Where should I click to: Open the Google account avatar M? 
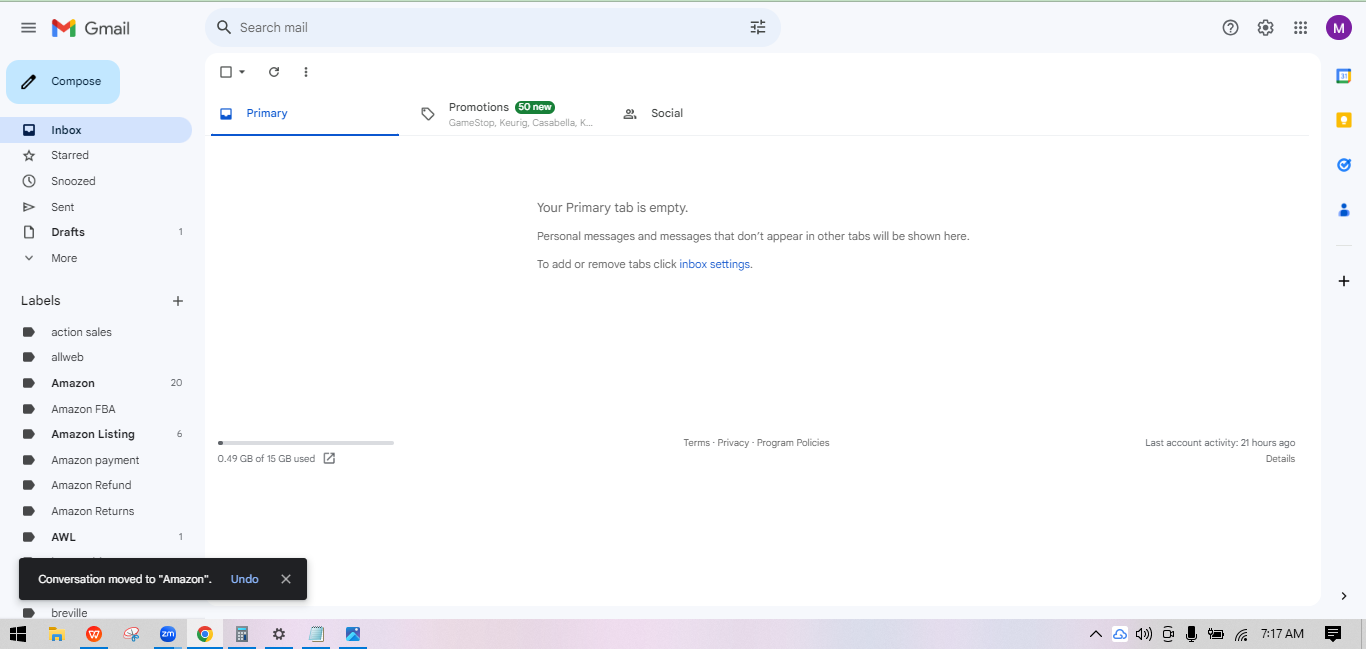[x=1339, y=28]
